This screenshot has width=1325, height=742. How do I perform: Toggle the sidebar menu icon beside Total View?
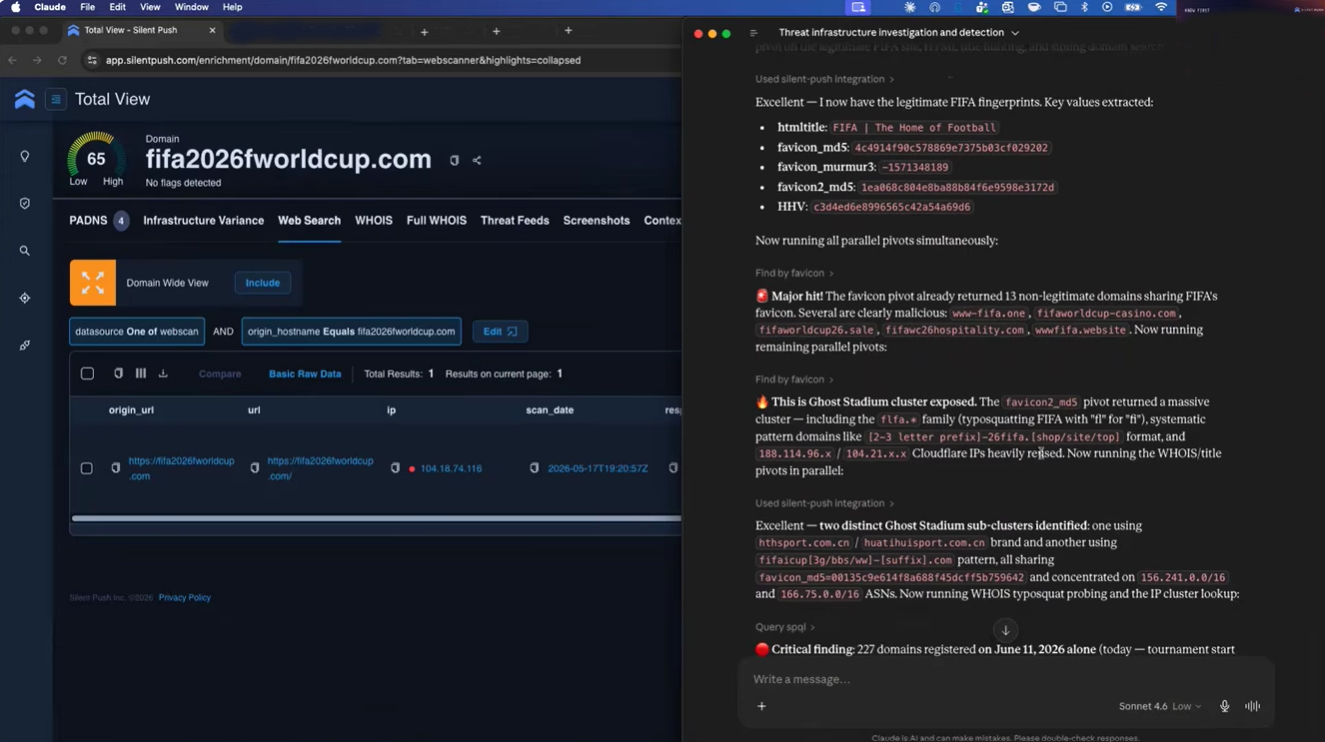tap(56, 99)
